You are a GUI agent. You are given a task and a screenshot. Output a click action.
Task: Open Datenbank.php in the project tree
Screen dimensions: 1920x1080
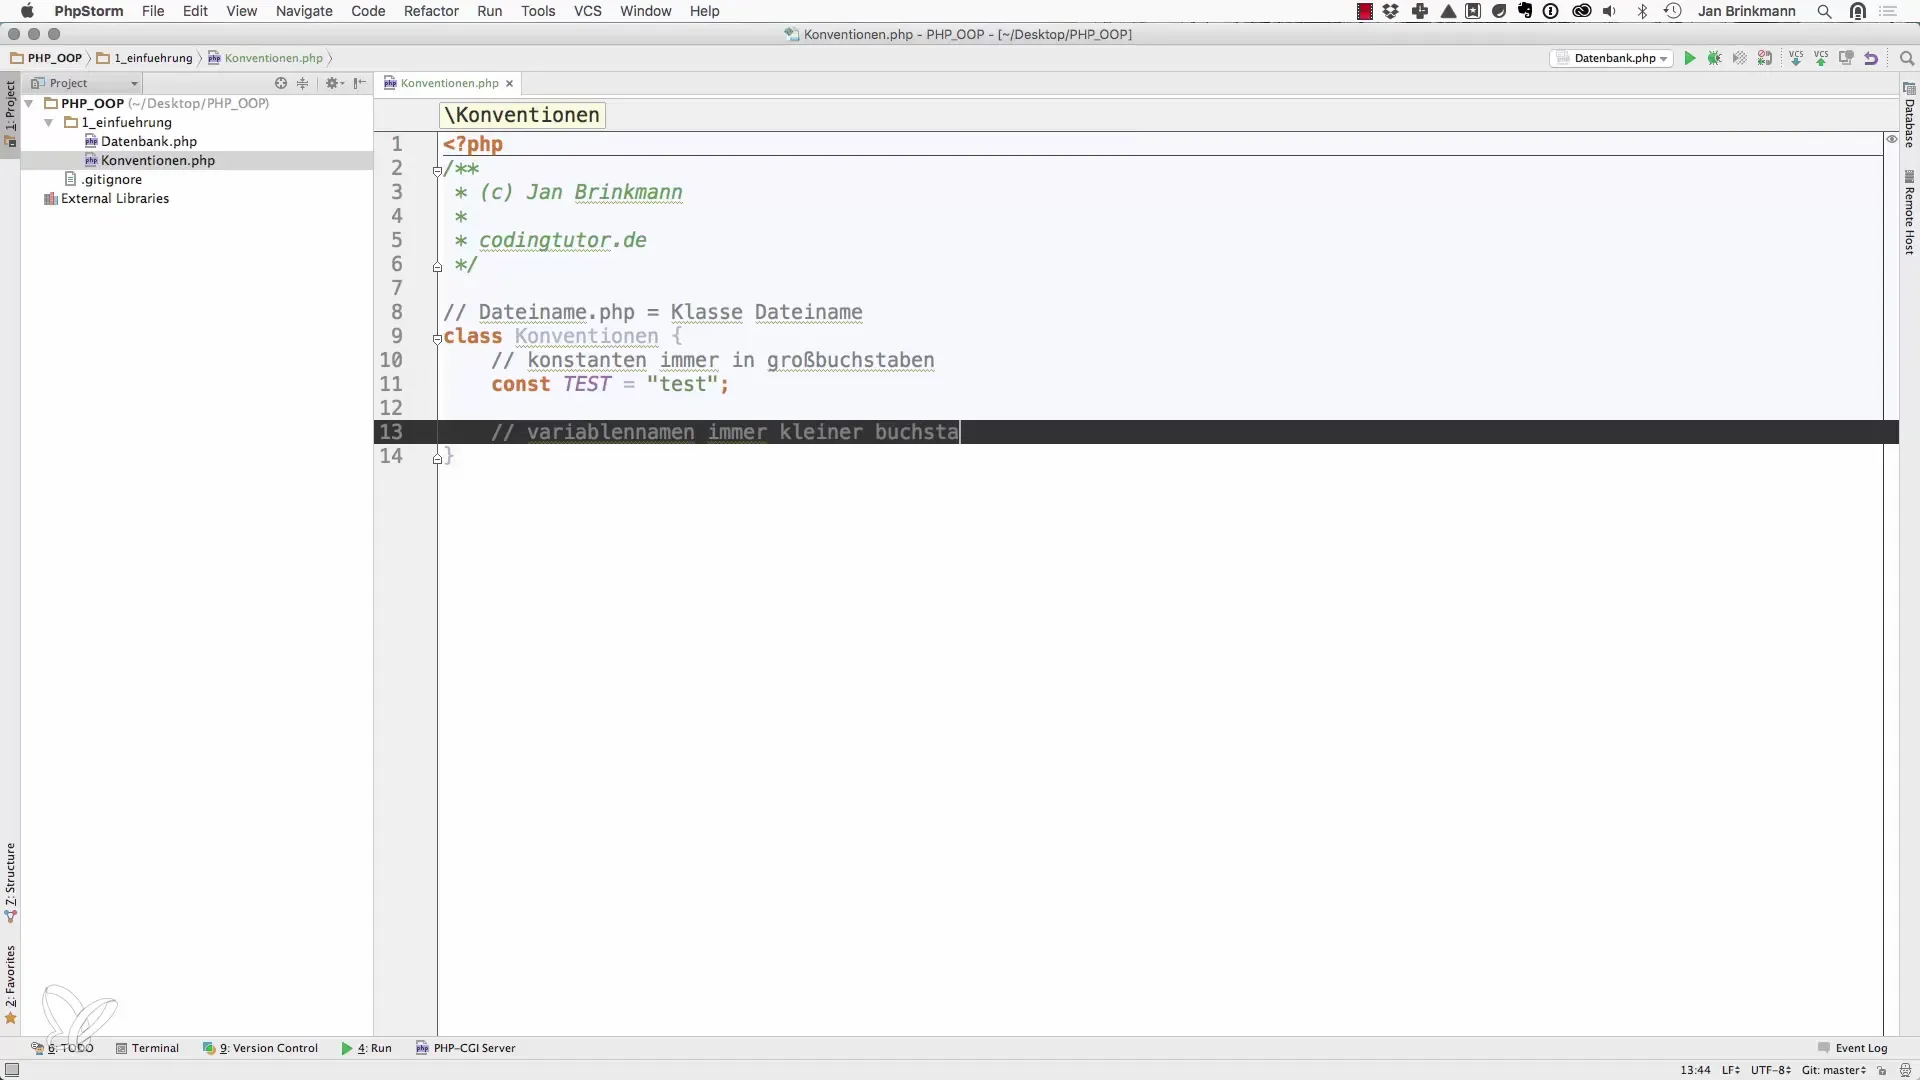coord(149,141)
